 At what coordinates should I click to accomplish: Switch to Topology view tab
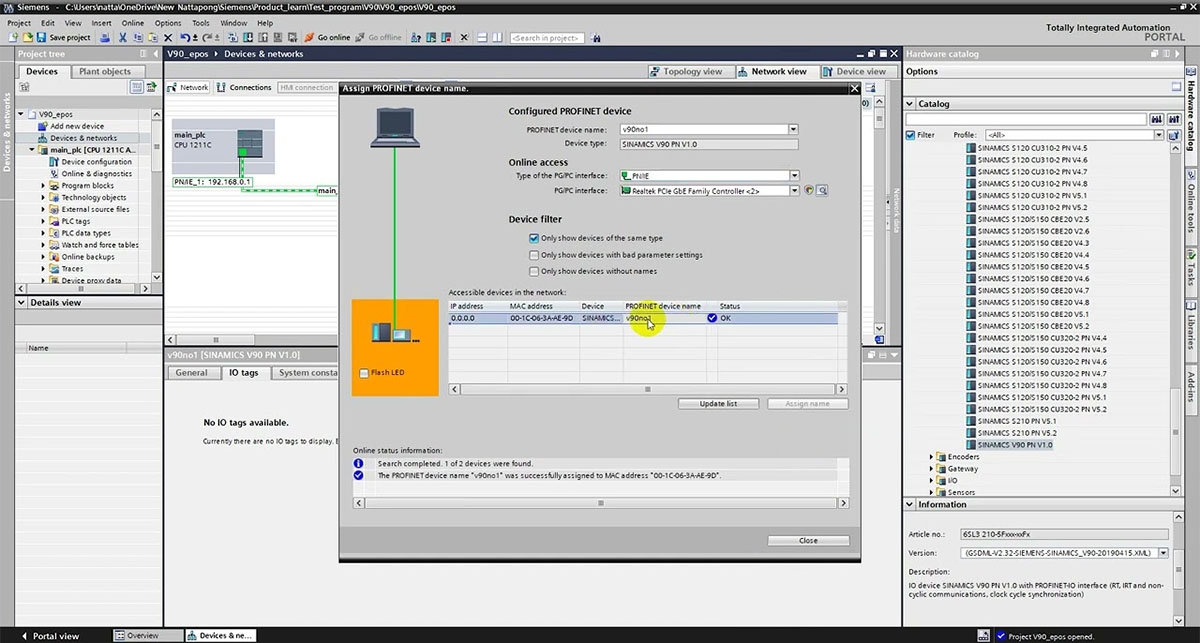pyautogui.click(x=685, y=72)
